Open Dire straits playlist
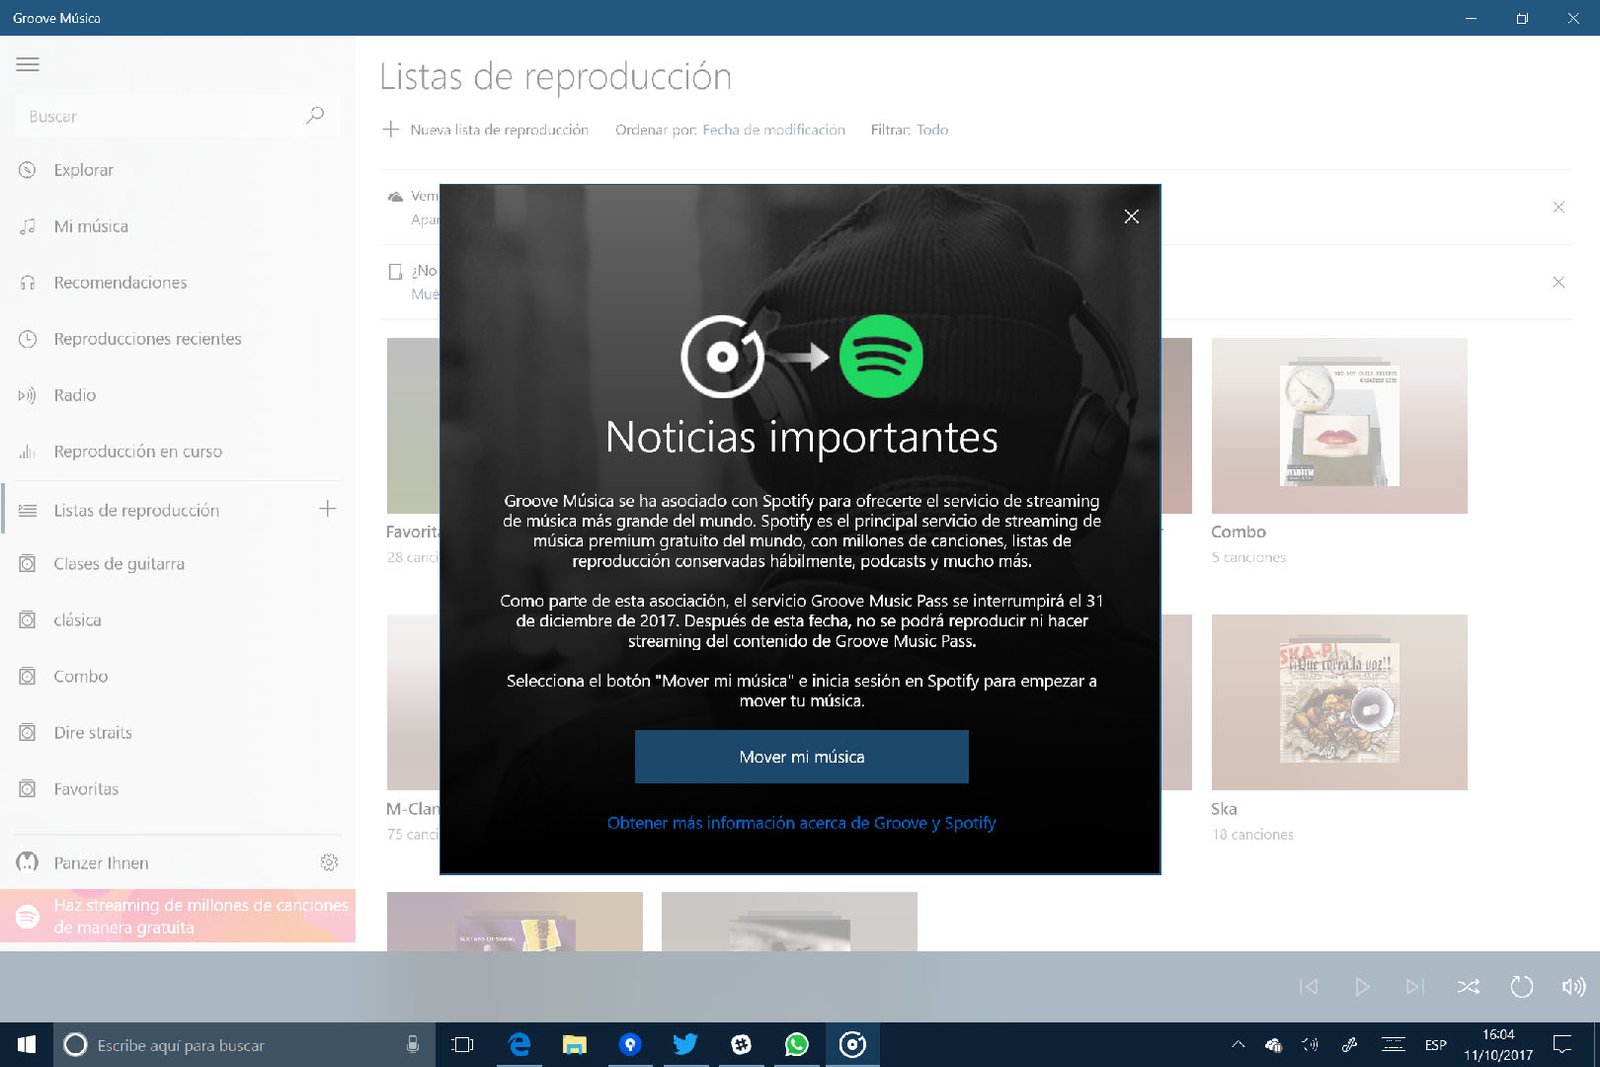1600x1067 pixels. (177, 733)
